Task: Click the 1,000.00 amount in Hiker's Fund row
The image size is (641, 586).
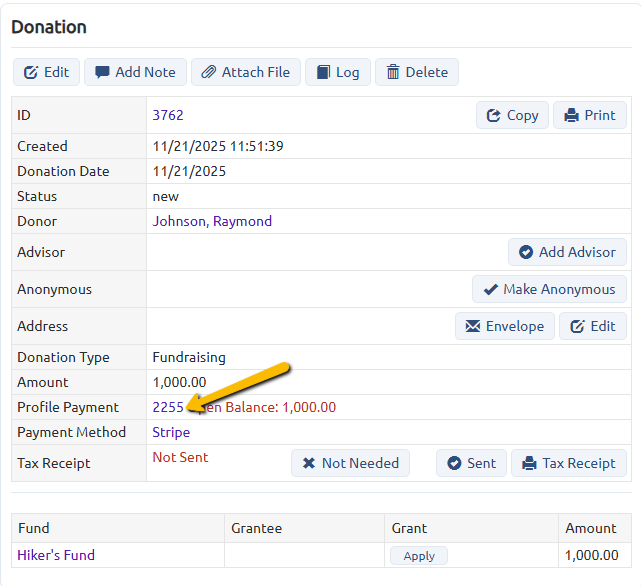Action: [592, 555]
